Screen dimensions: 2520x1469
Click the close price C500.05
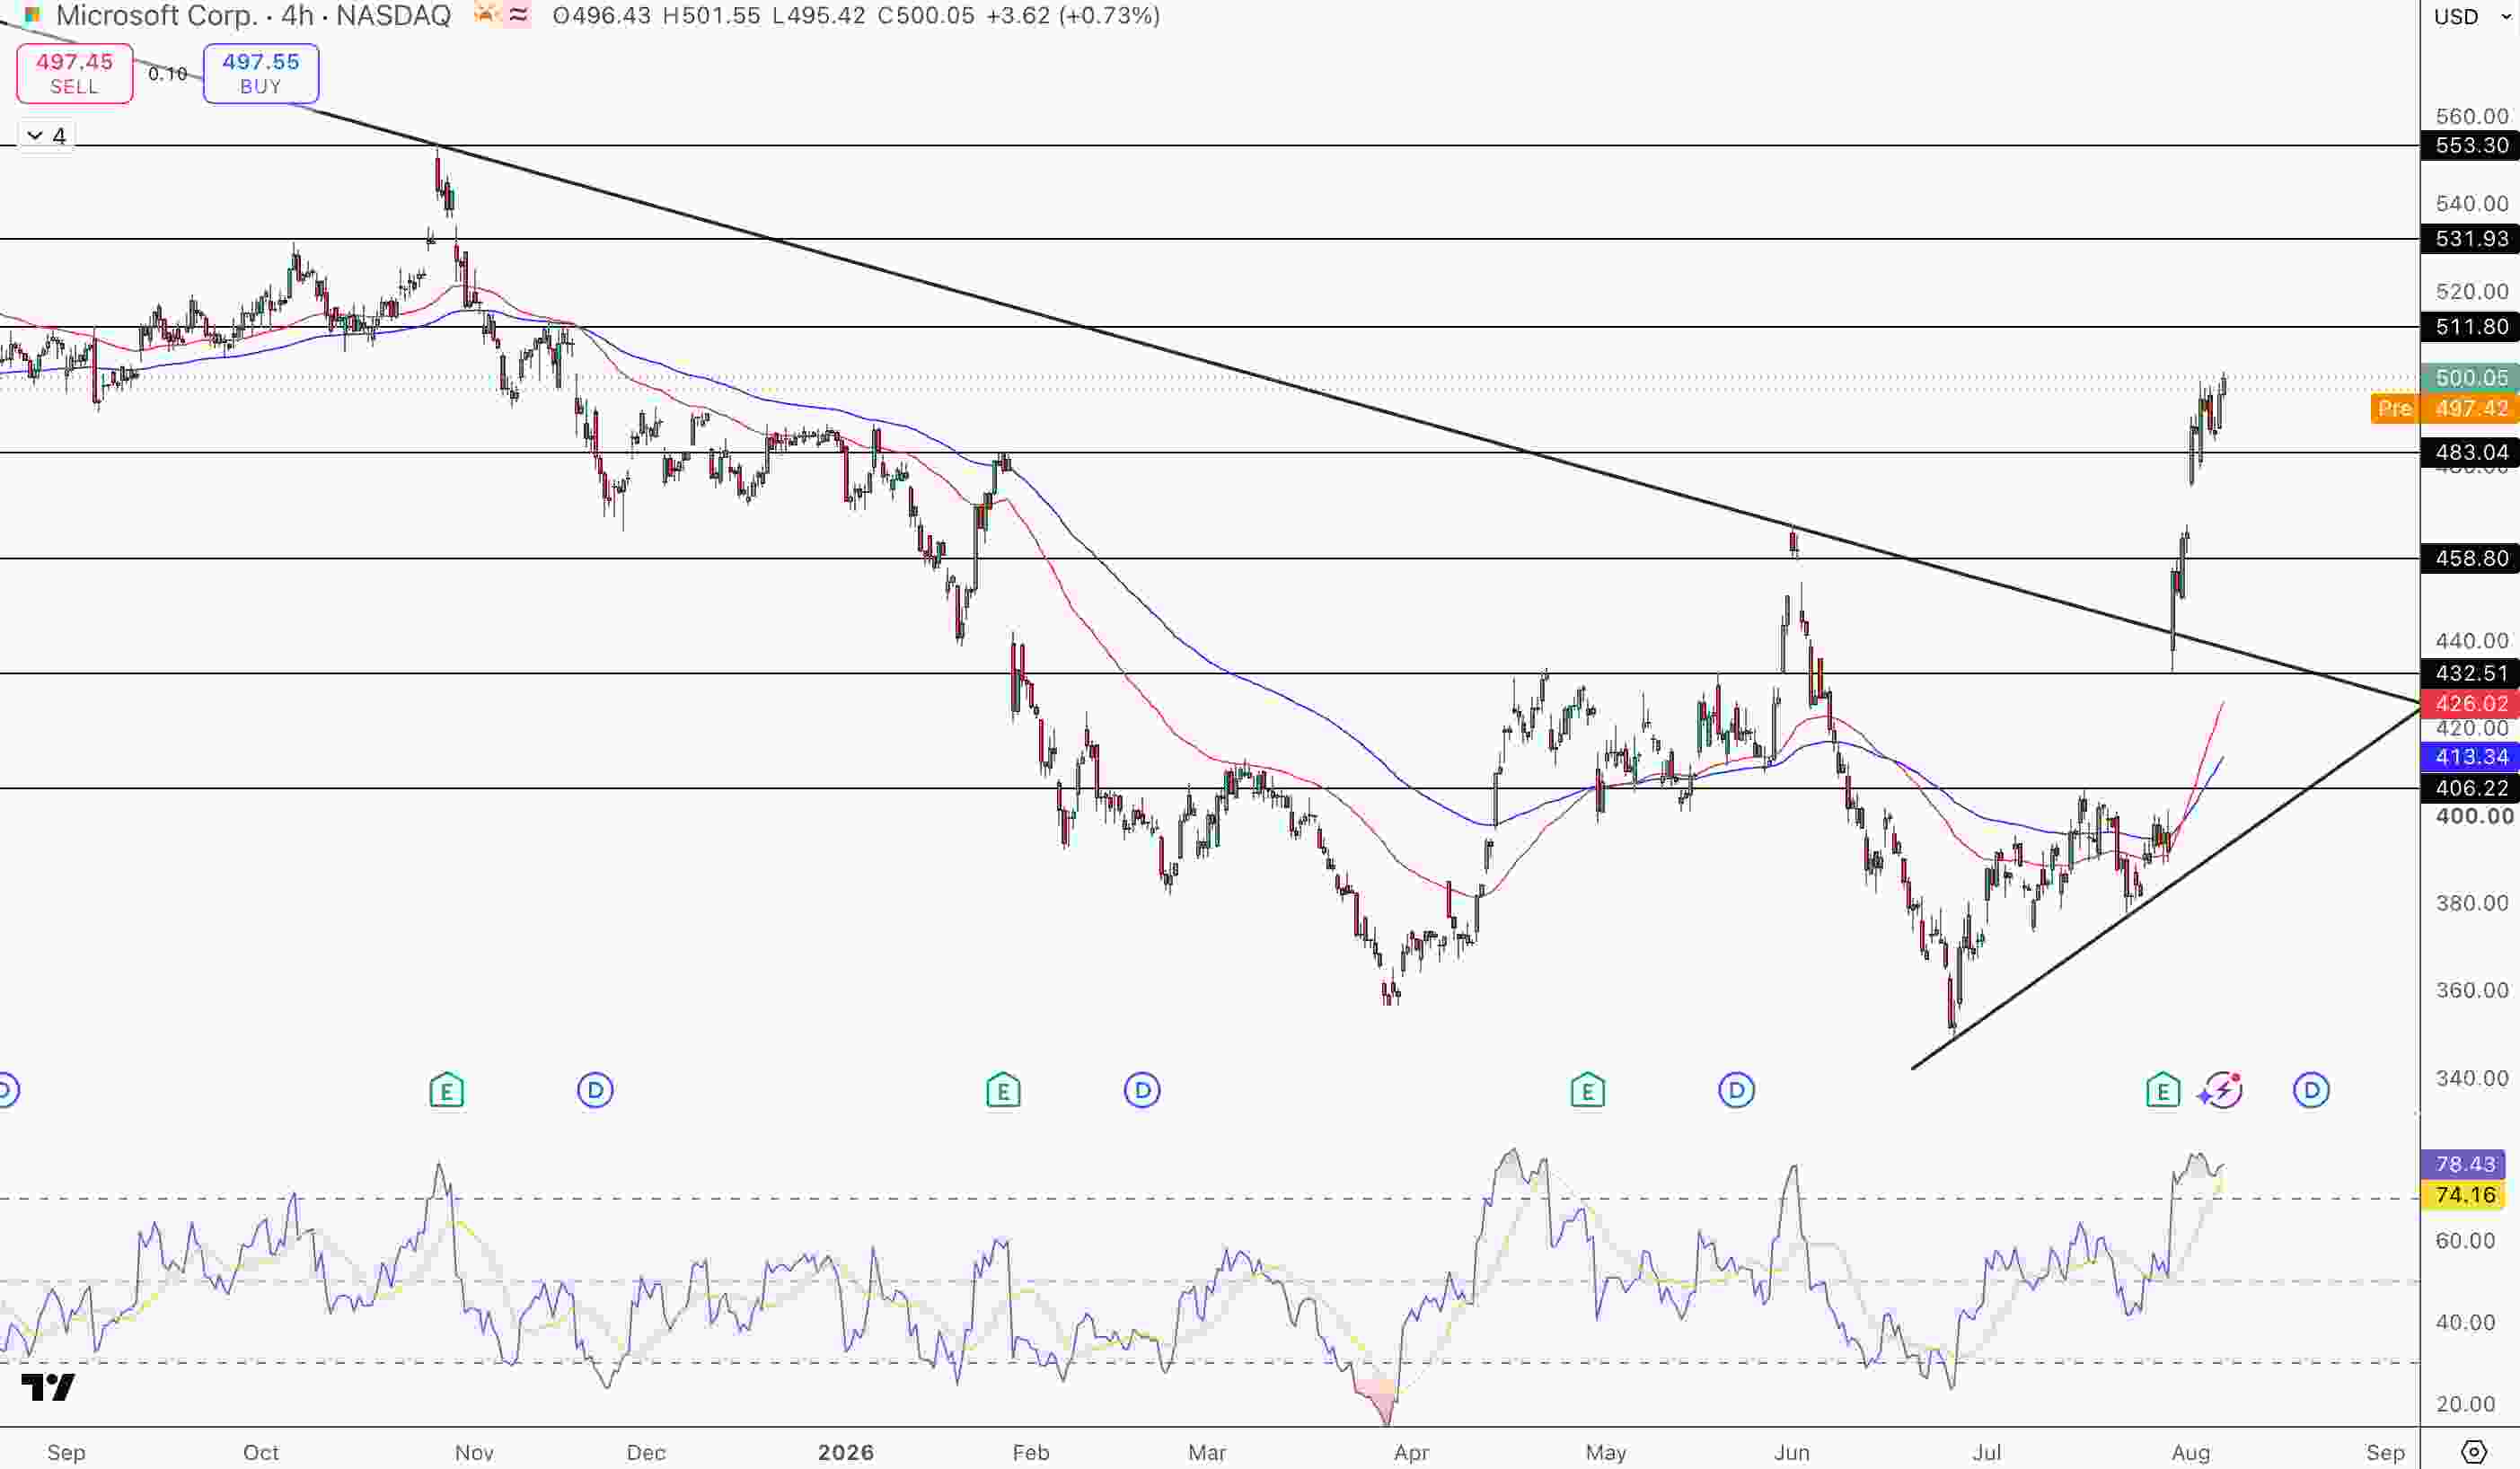(x=926, y=15)
